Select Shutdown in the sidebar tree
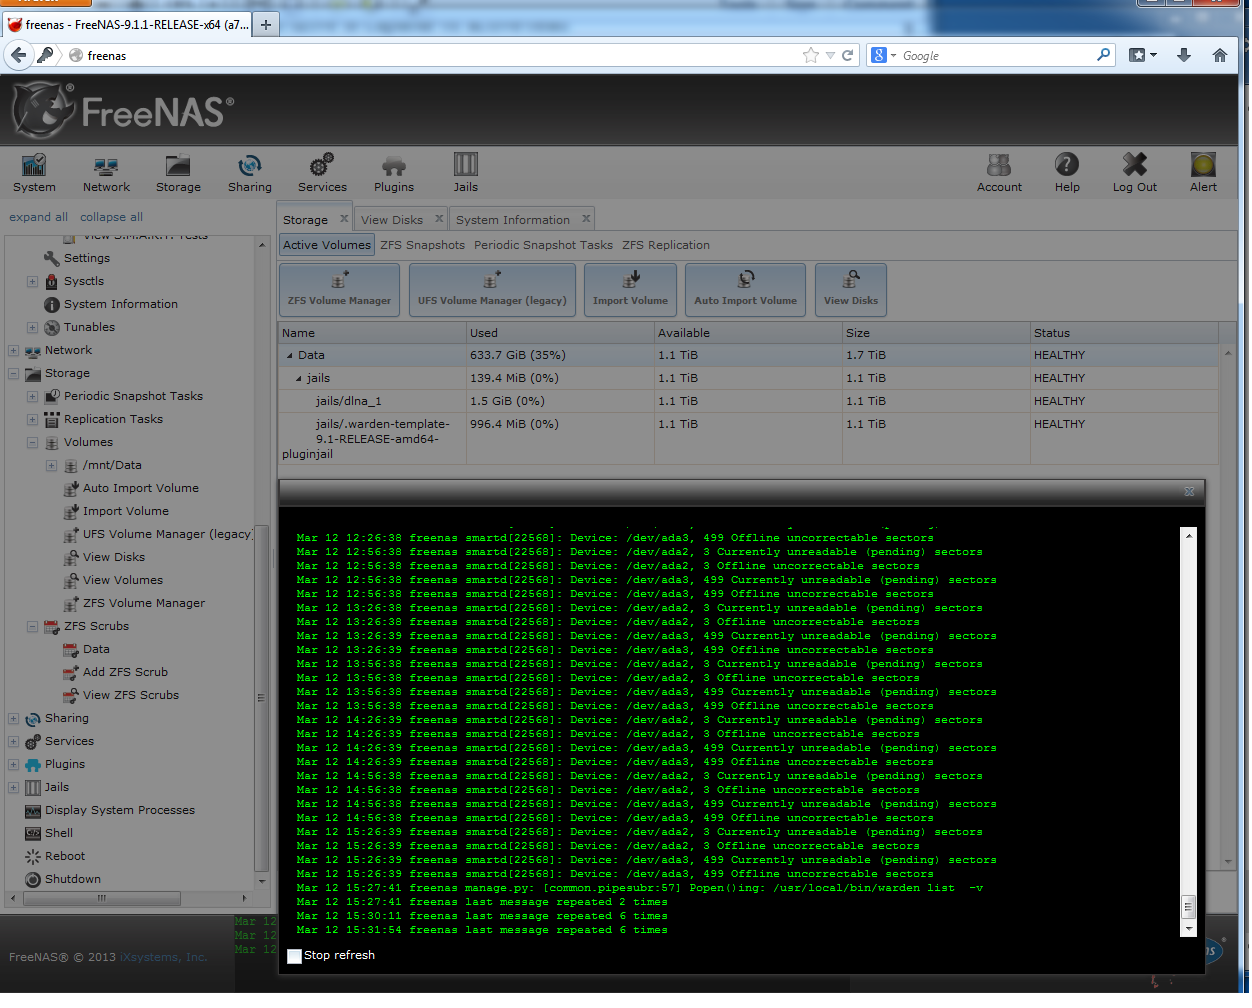The image size is (1252, 1008). pyautogui.click(x=73, y=879)
